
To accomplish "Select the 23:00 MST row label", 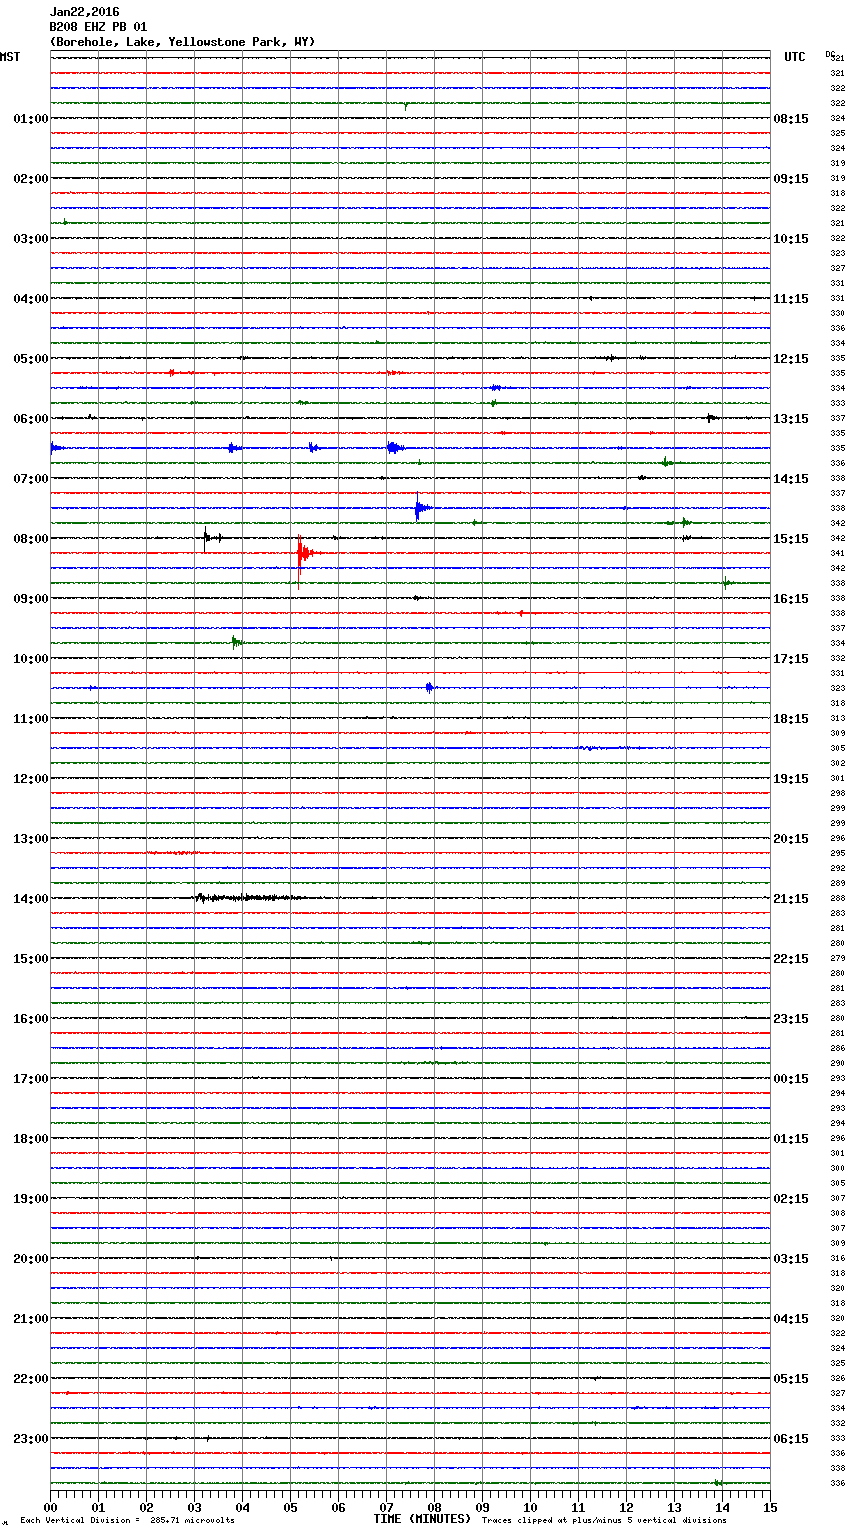I will coord(31,1439).
